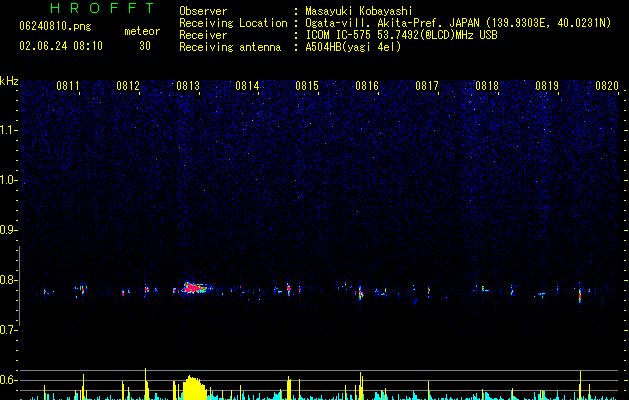Click the 0820 time marker
629x400 pixels.
[x=607, y=86]
